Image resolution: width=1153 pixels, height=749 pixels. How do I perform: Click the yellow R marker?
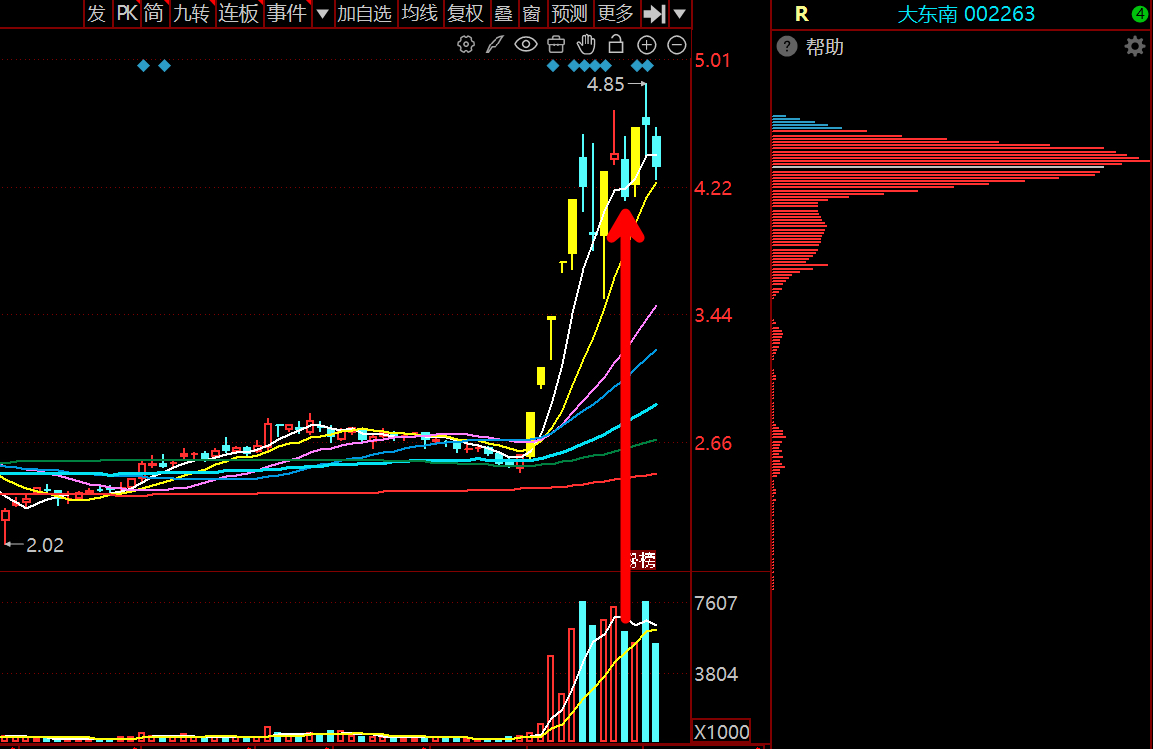(x=802, y=14)
